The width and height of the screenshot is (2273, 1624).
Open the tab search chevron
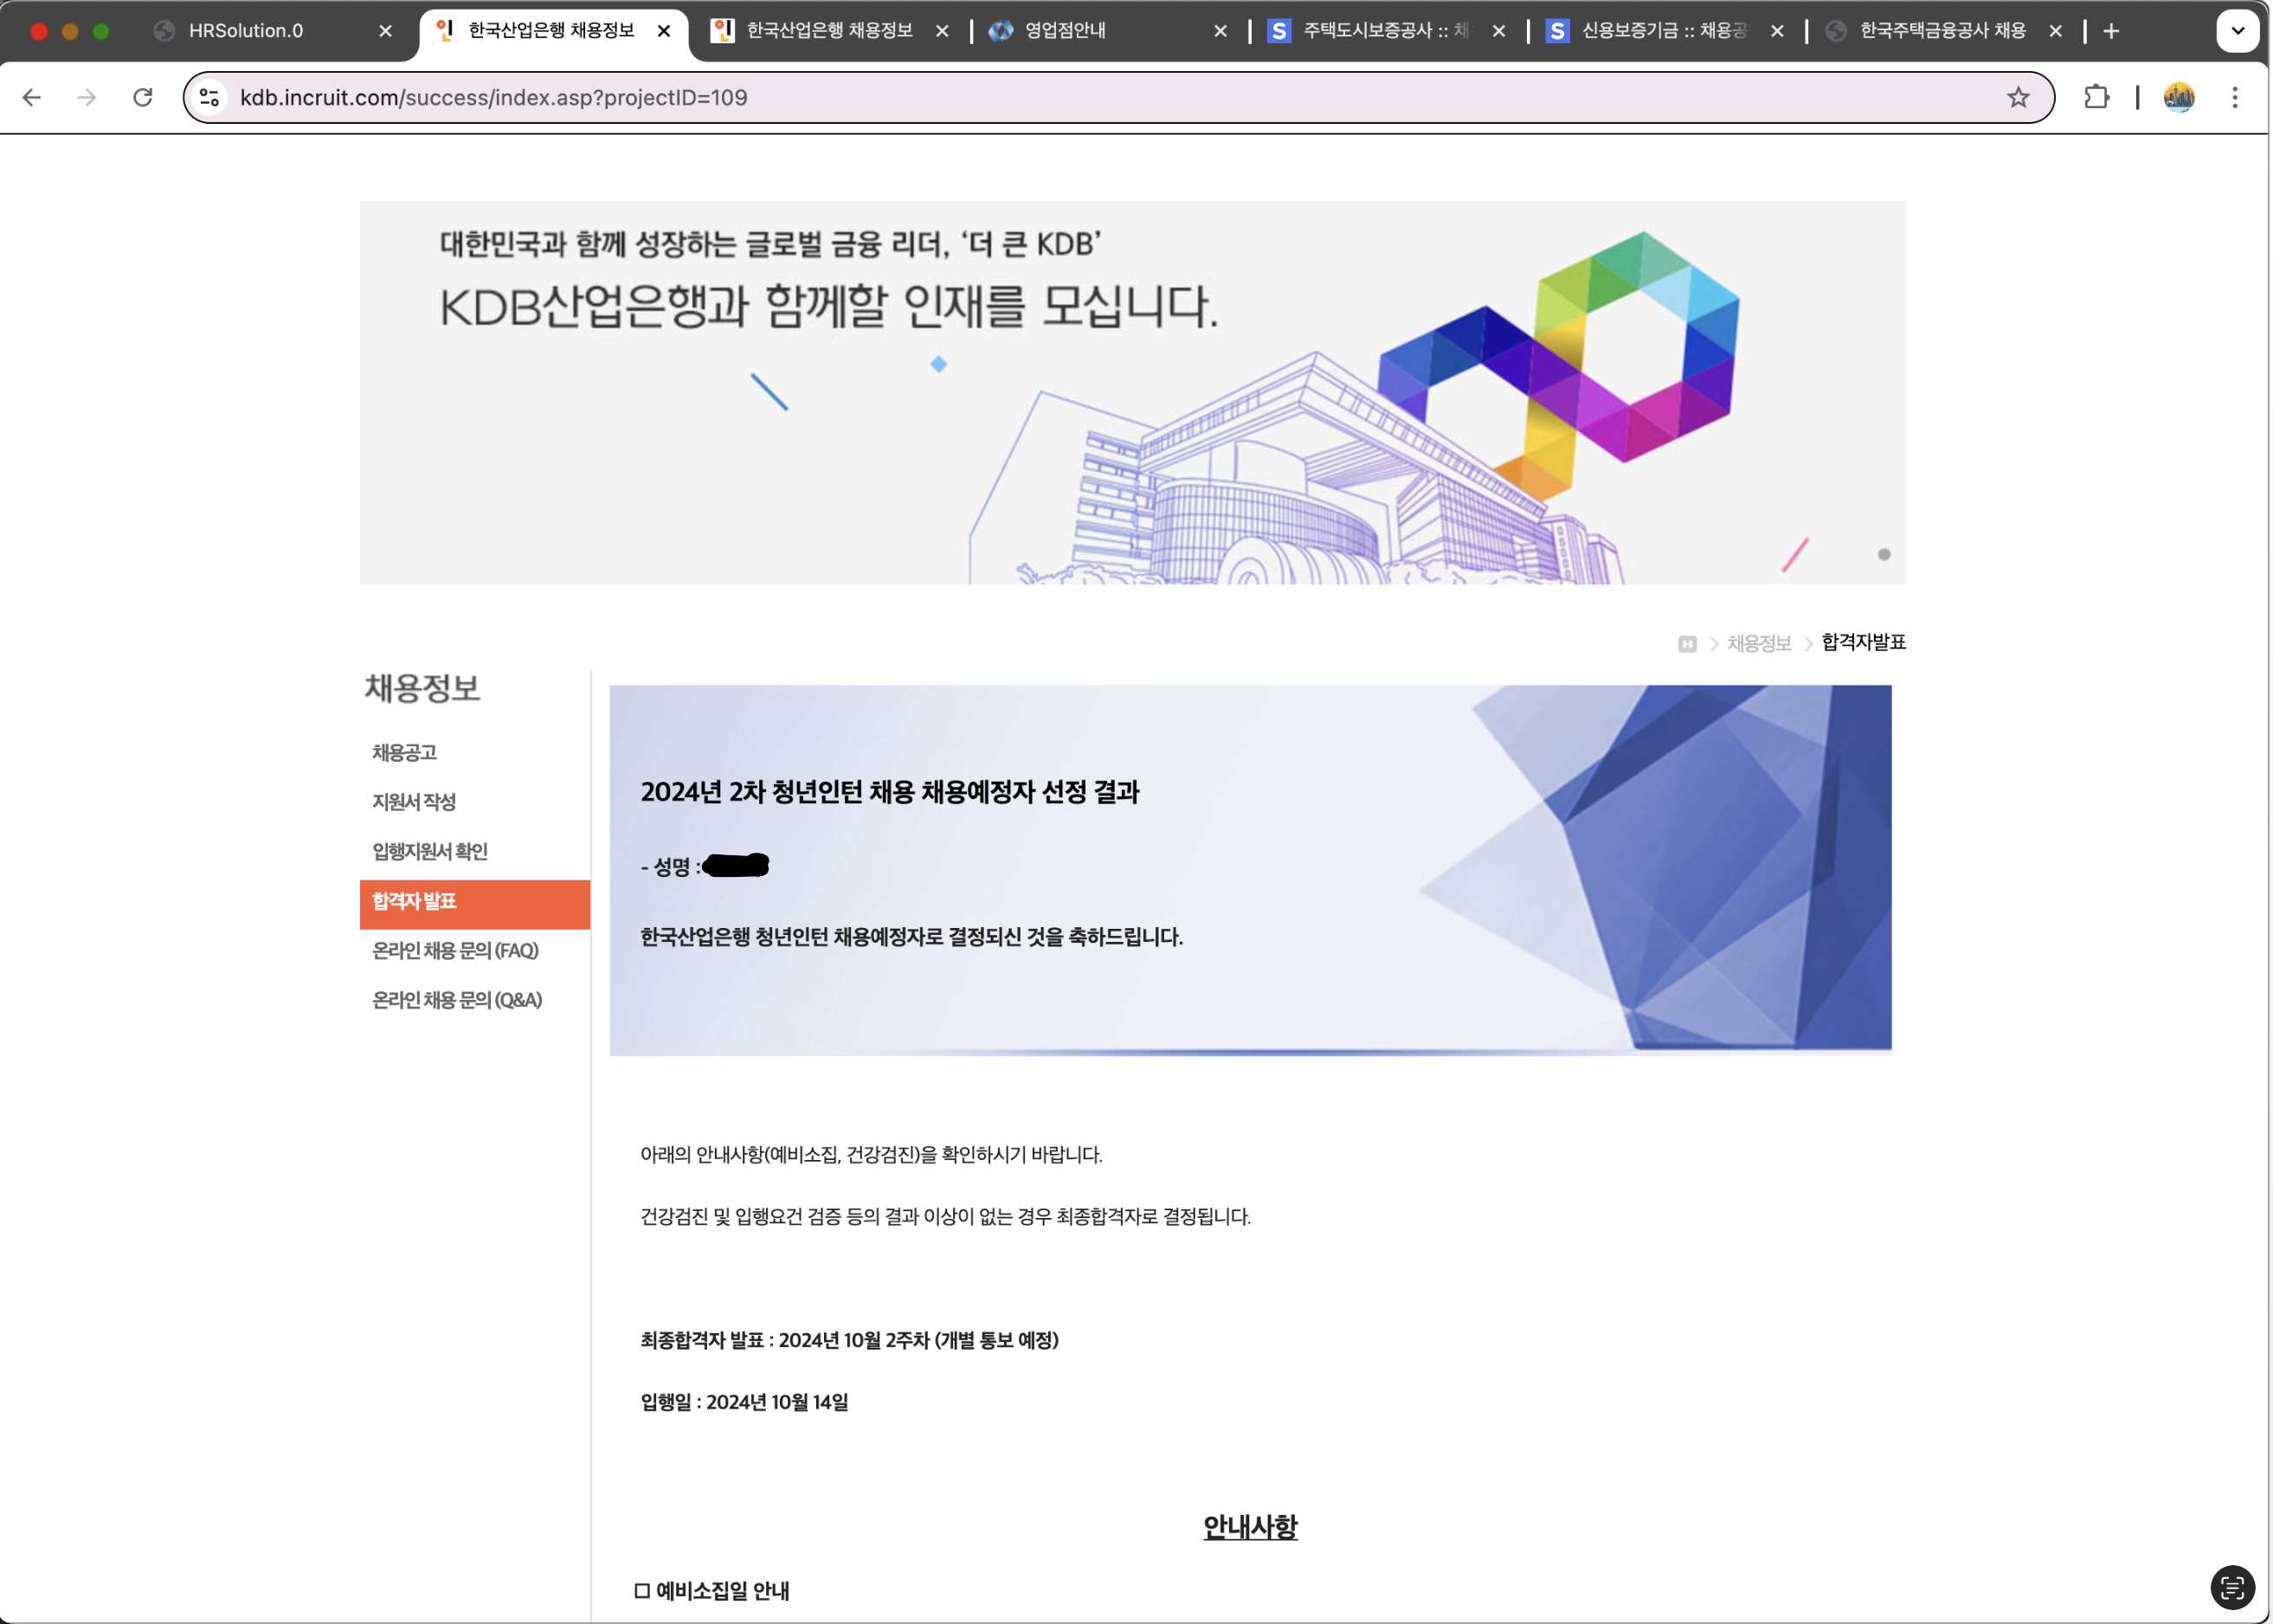pyautogui.click(x=2238, y=30)
